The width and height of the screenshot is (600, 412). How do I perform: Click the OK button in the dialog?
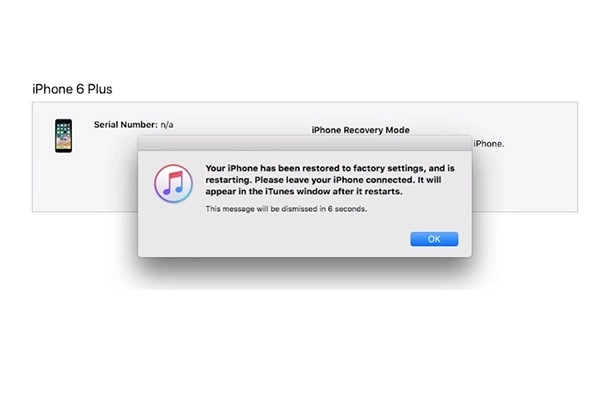434,239
